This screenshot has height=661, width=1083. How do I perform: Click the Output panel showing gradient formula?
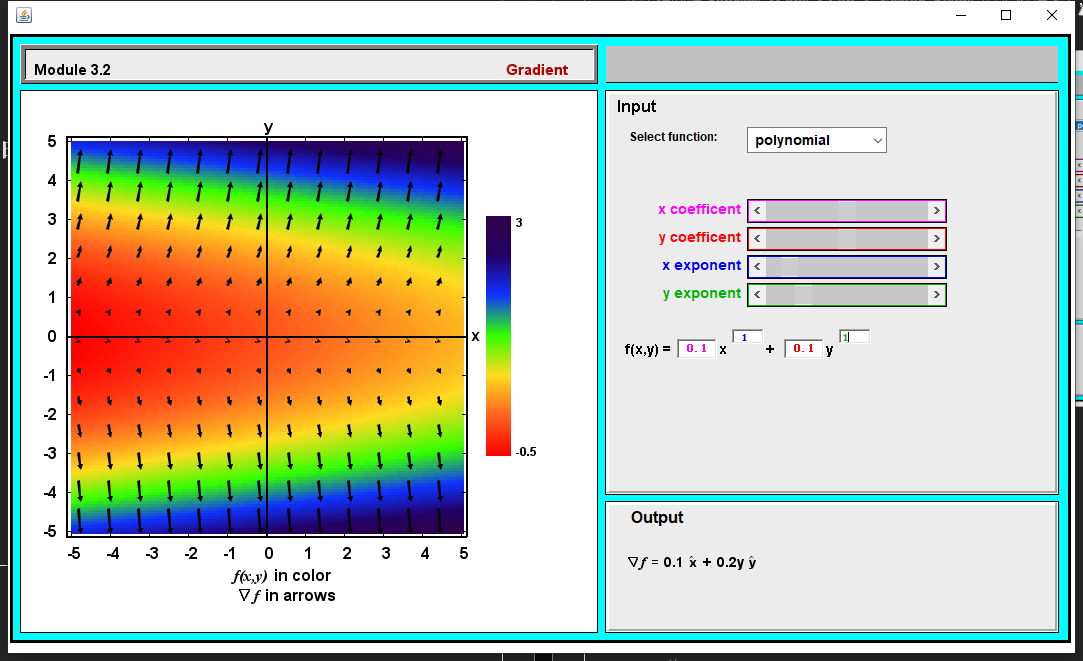pyautogui.click(x=830, y=563)
